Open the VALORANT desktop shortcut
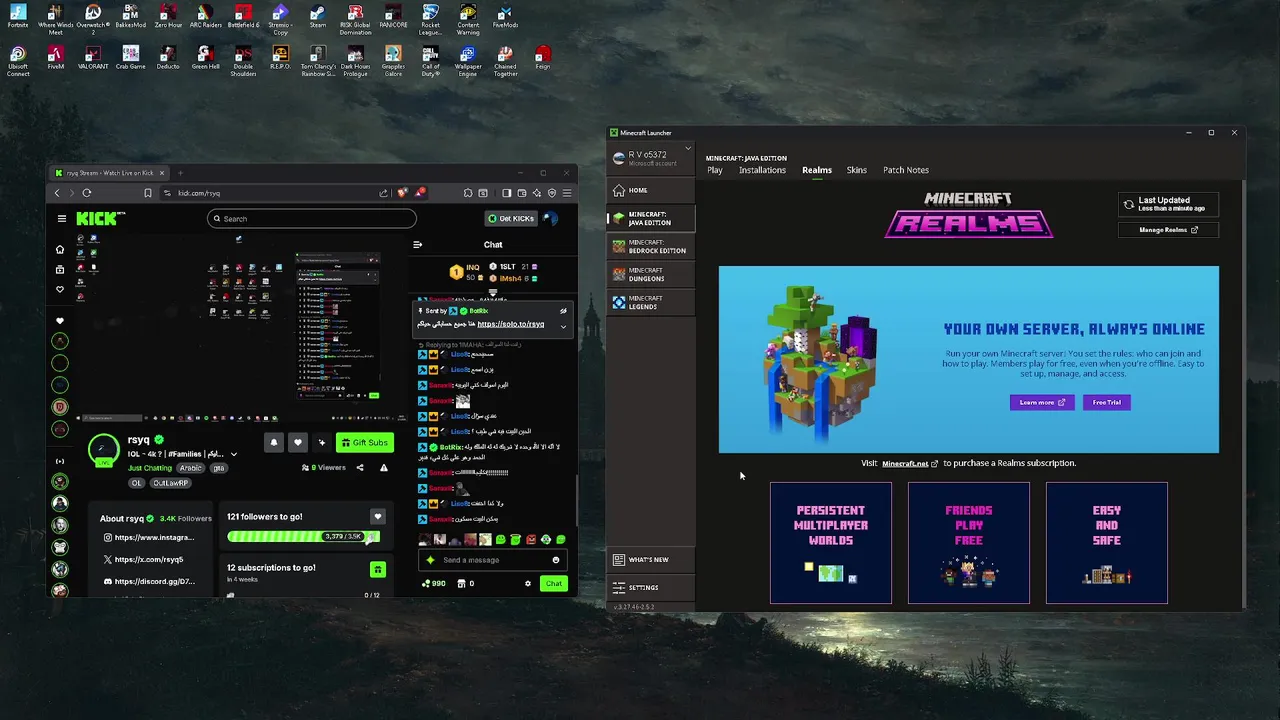This screenshot has width=1280, height=720. (93, 58)
